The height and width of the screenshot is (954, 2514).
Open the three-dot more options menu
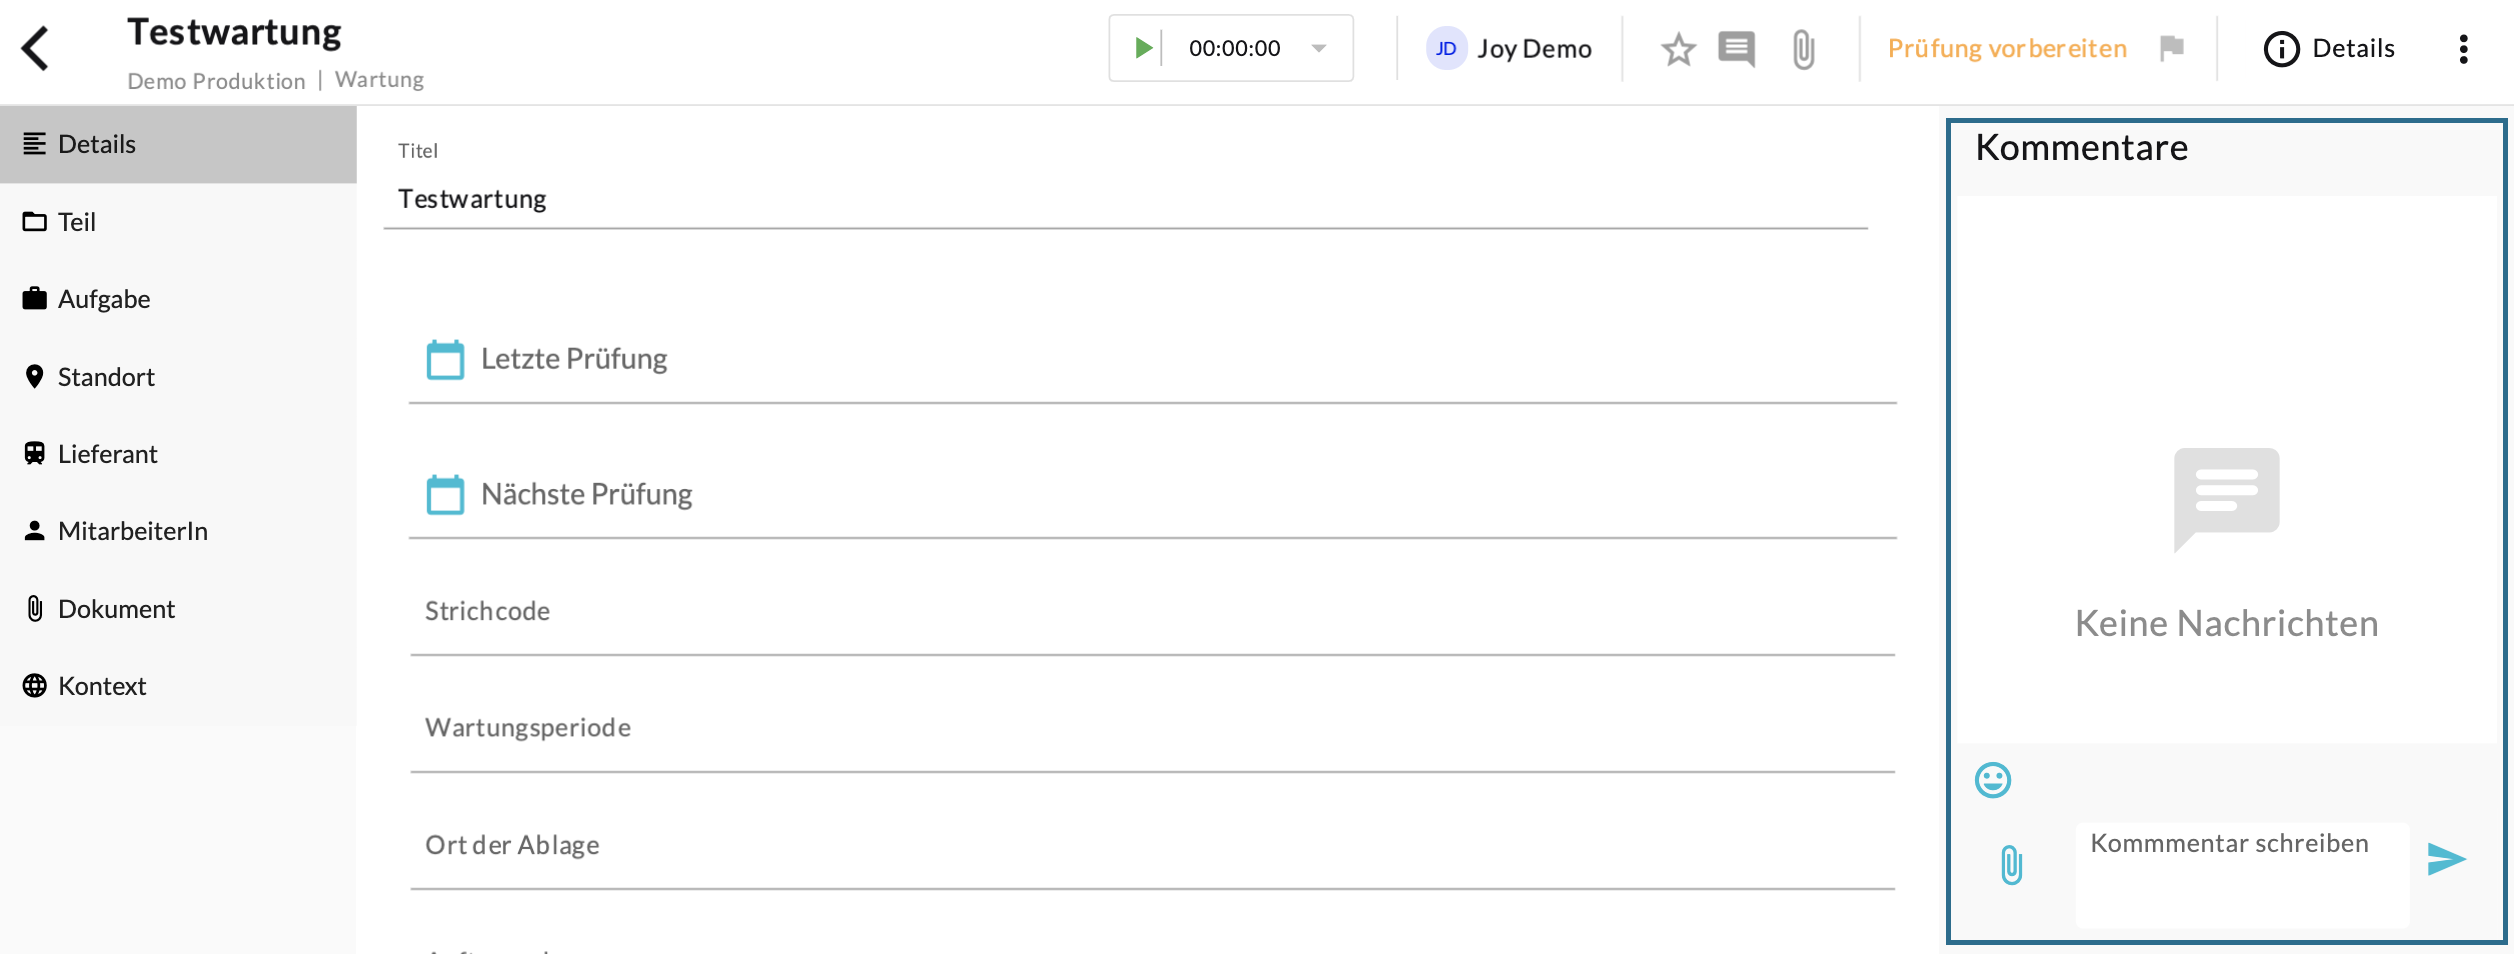2463,48
